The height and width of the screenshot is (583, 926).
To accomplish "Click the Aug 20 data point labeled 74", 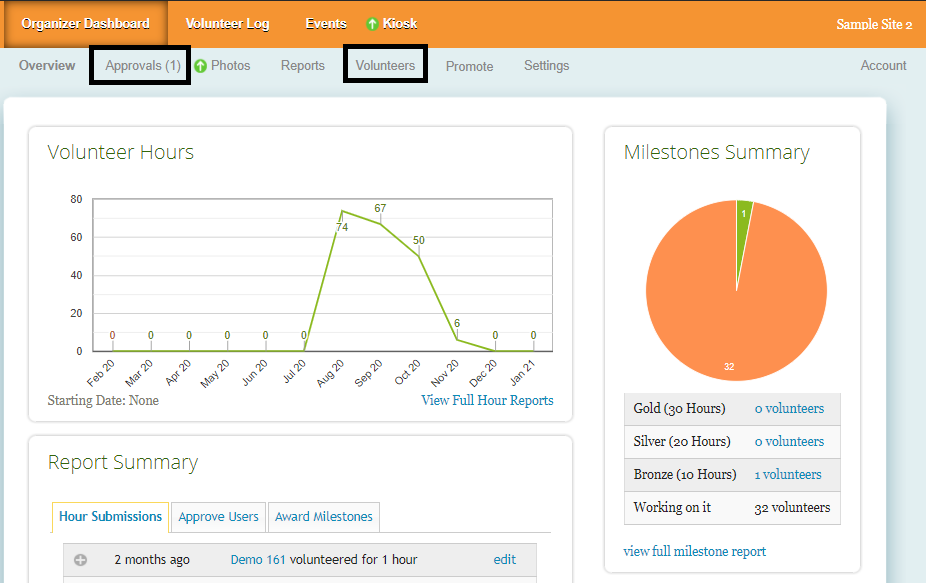I will tap(342, 211).
